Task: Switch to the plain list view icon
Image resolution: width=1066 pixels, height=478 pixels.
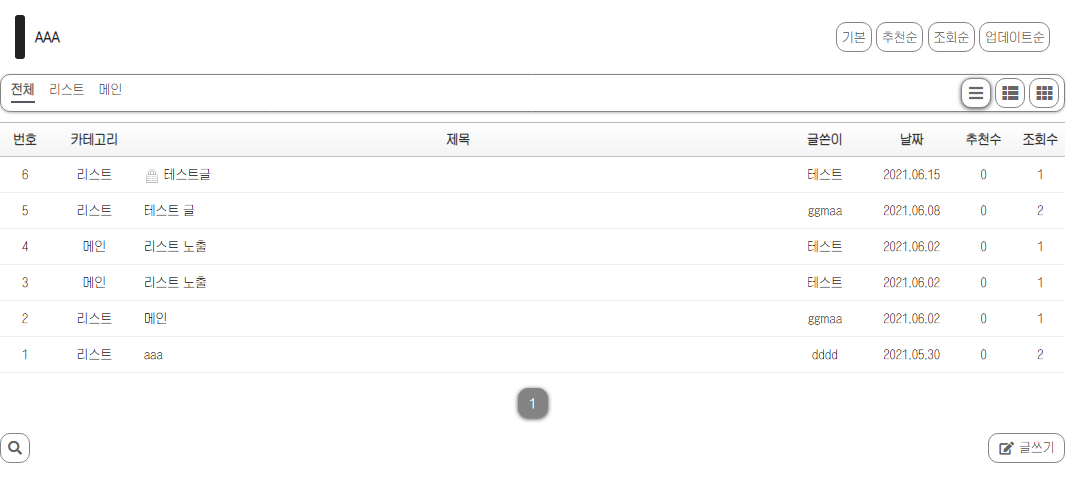Action: 976,93
